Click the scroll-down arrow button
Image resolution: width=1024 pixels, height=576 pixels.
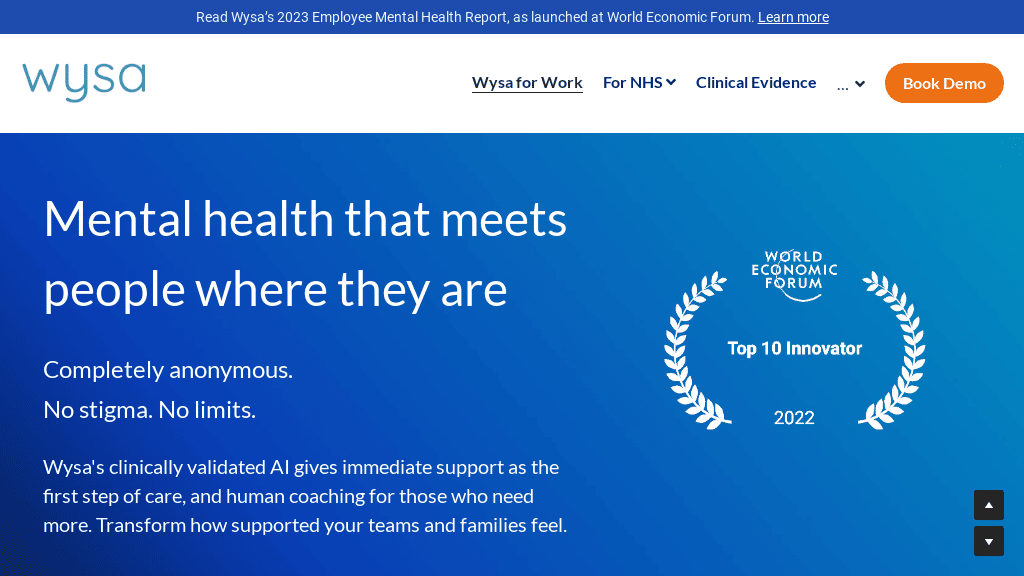pyautogui.click(x=988, y=540)
